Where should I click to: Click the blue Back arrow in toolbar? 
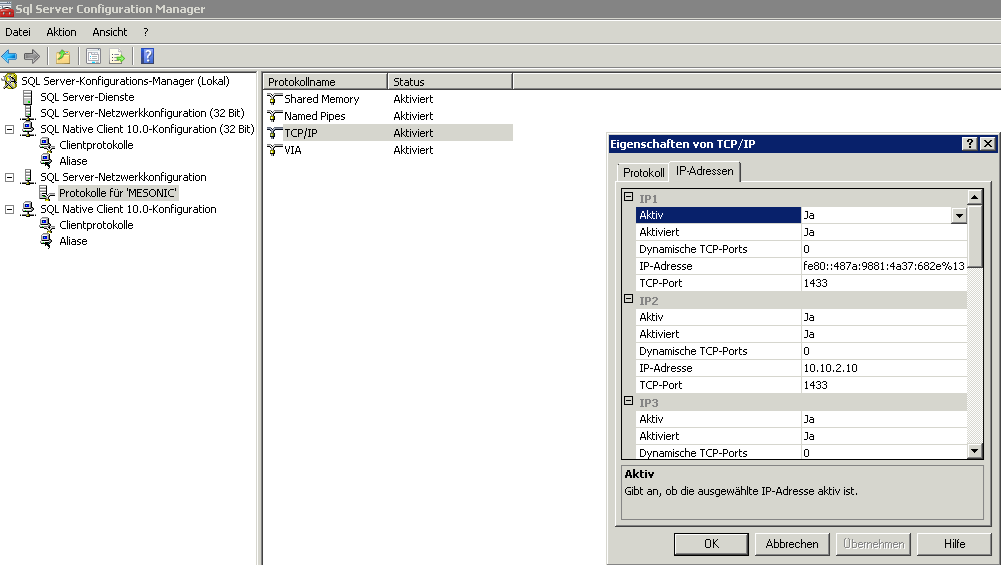10,56
